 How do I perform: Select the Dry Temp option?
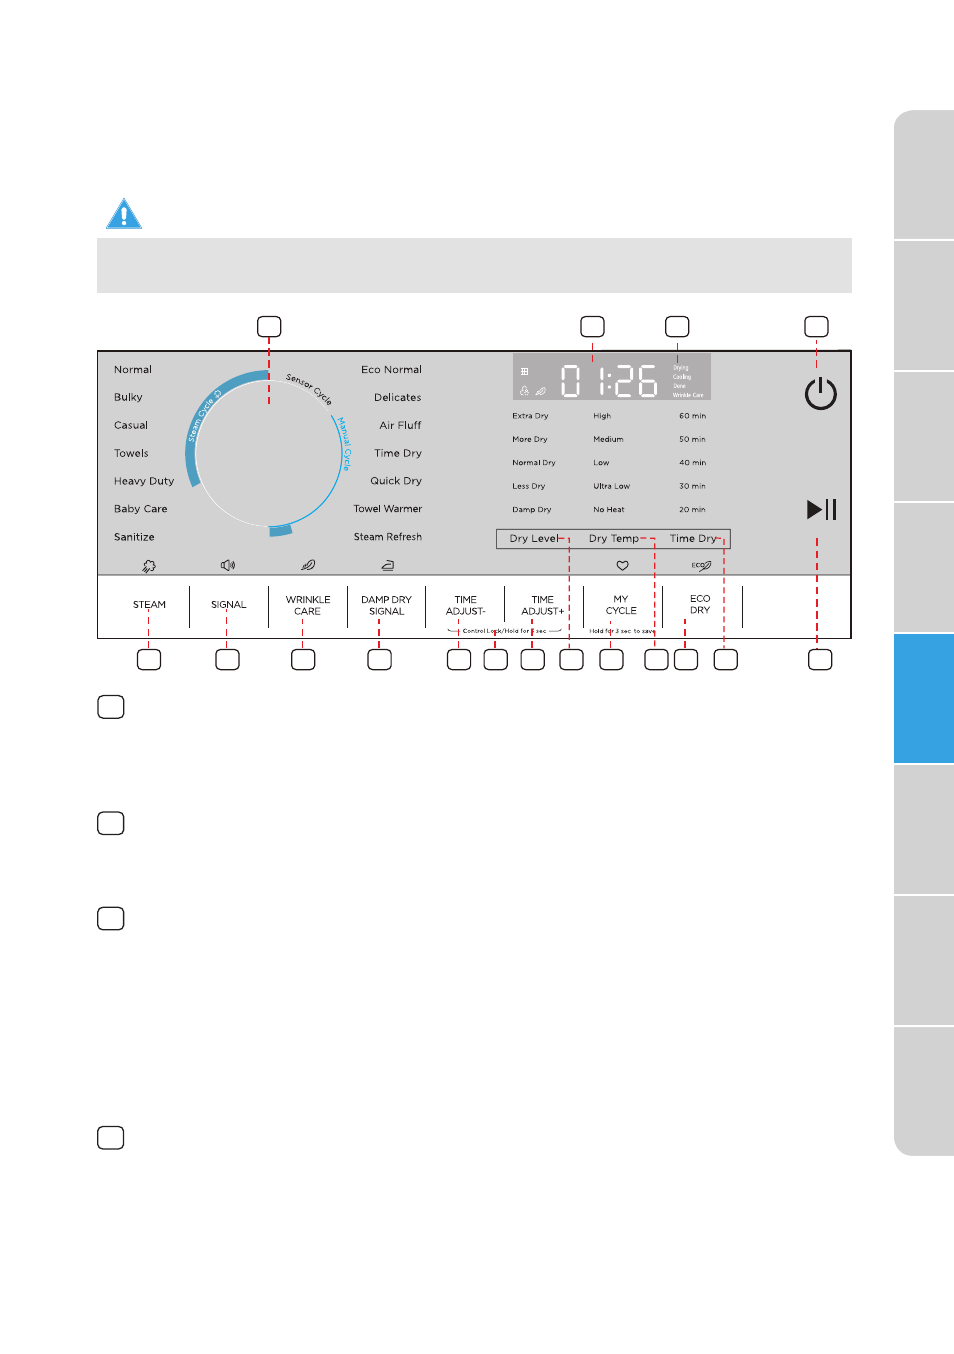[x=613, y=539]
